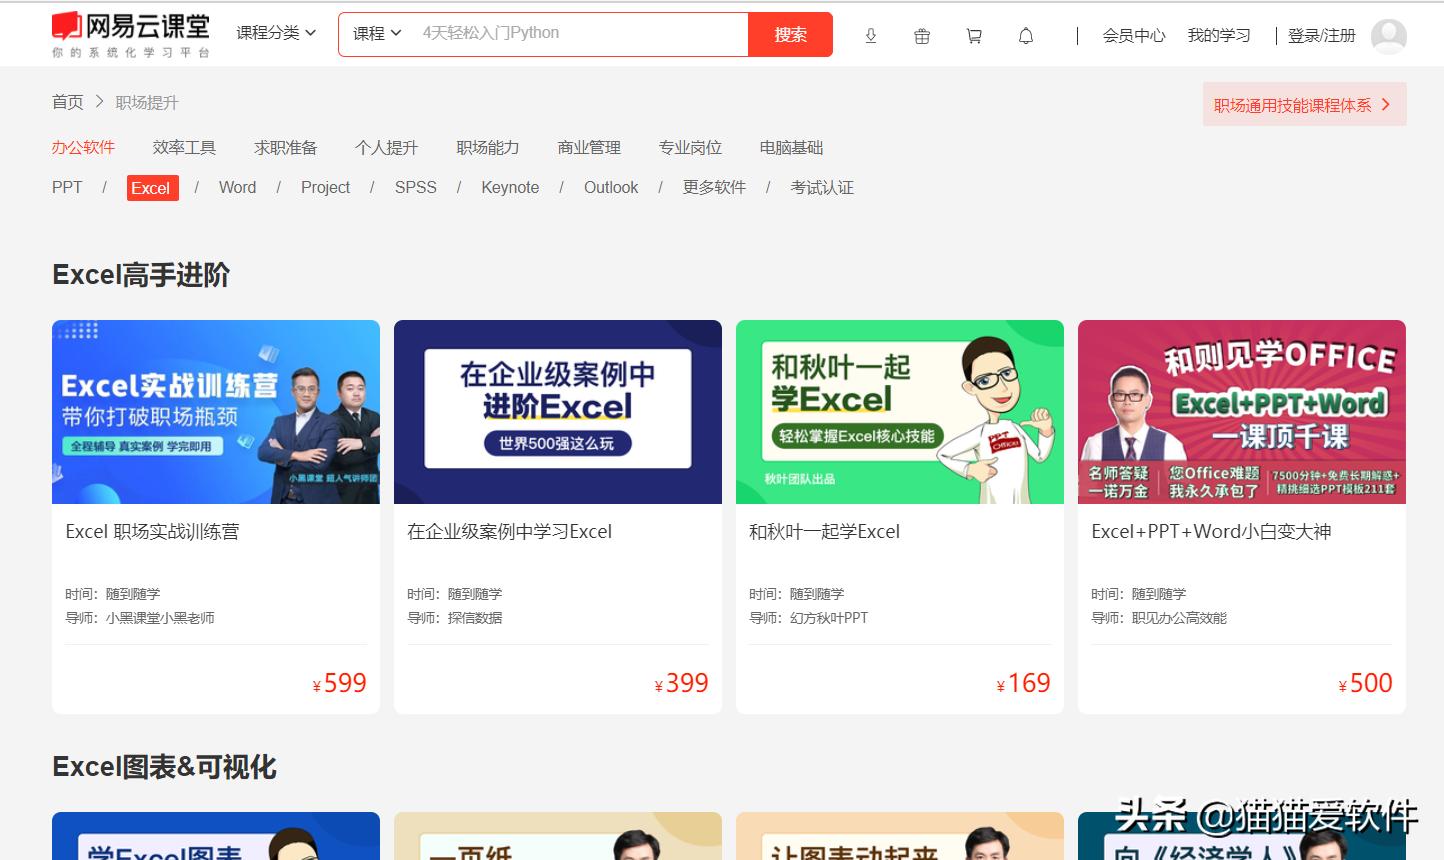This screenshot has height=860, width=1444.
Task: Click 登录/注册 to sign in
Action: [x=1322, y=35]
